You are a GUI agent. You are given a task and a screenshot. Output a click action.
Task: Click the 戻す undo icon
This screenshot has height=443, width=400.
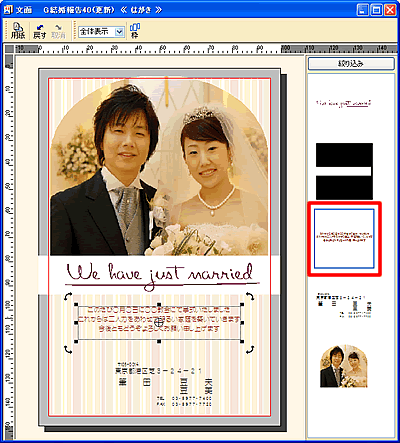(39, 31)
